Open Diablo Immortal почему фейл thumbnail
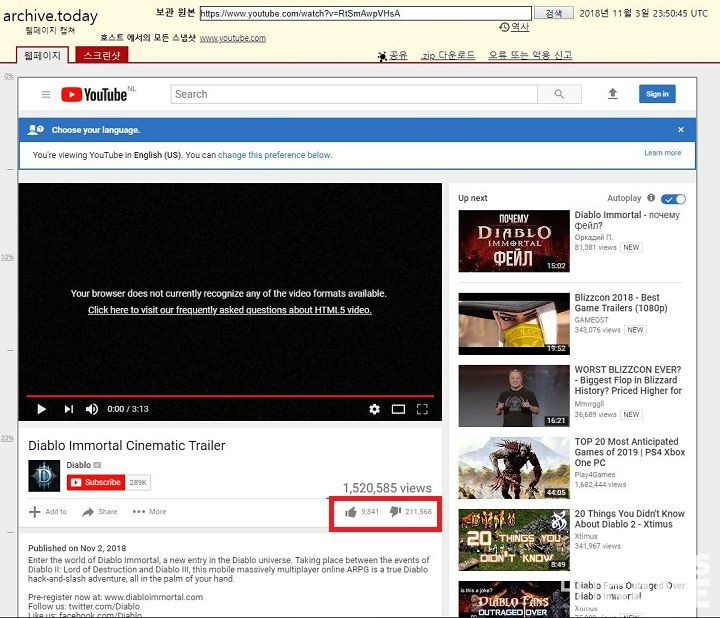720x618 pixels. (514, 241)
